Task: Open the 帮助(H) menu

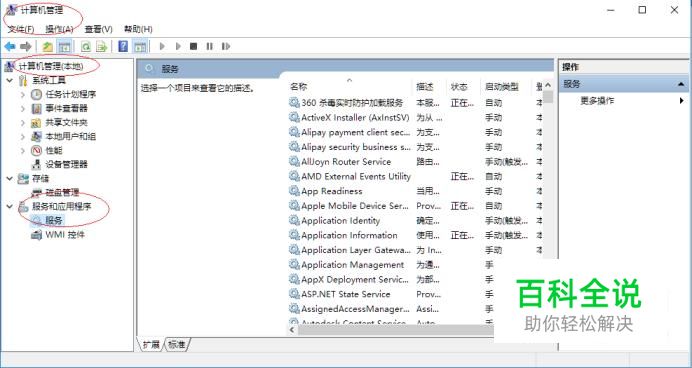Action: tap(138, 29)
